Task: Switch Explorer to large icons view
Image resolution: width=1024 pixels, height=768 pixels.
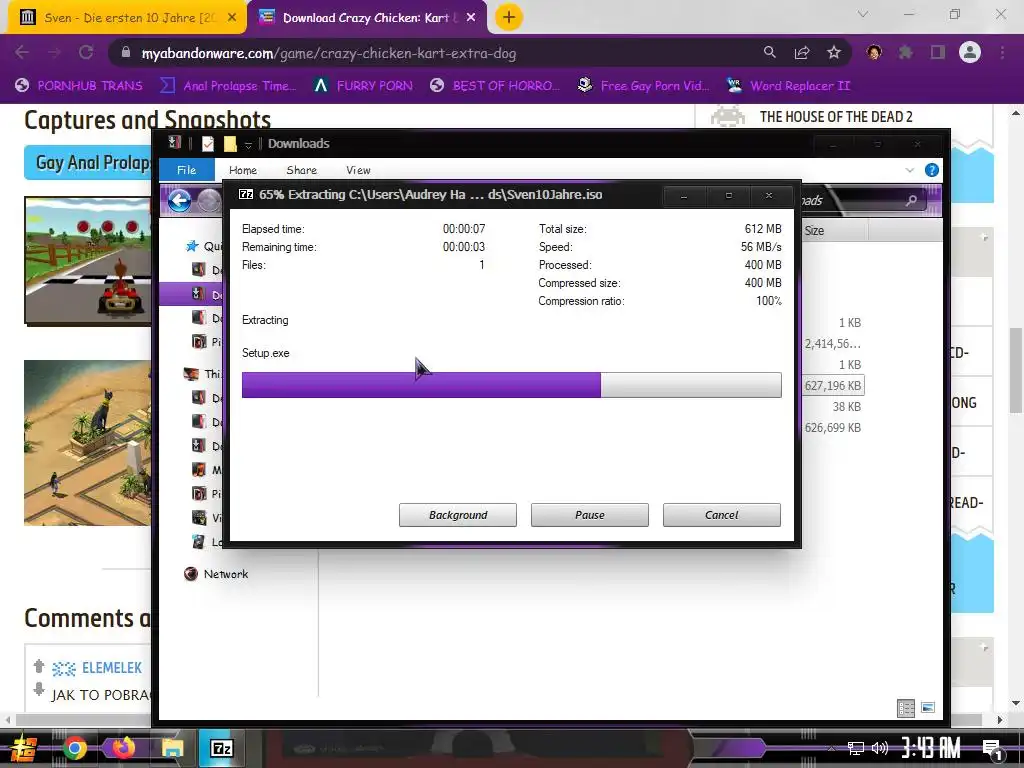Action: pyautogui.click(x=928, y=708)
